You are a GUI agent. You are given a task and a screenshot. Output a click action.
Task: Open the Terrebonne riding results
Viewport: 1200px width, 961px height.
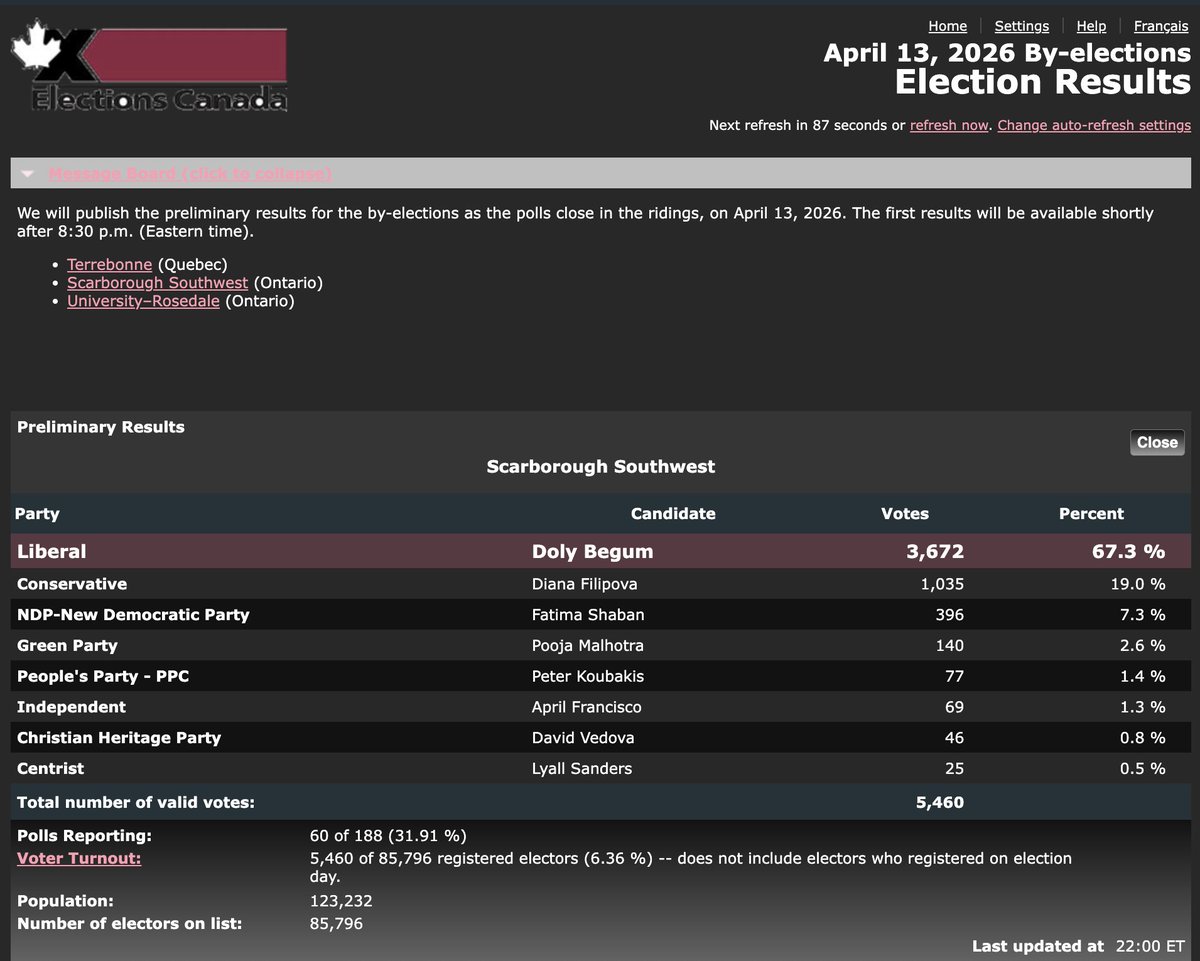click(109, 265)
